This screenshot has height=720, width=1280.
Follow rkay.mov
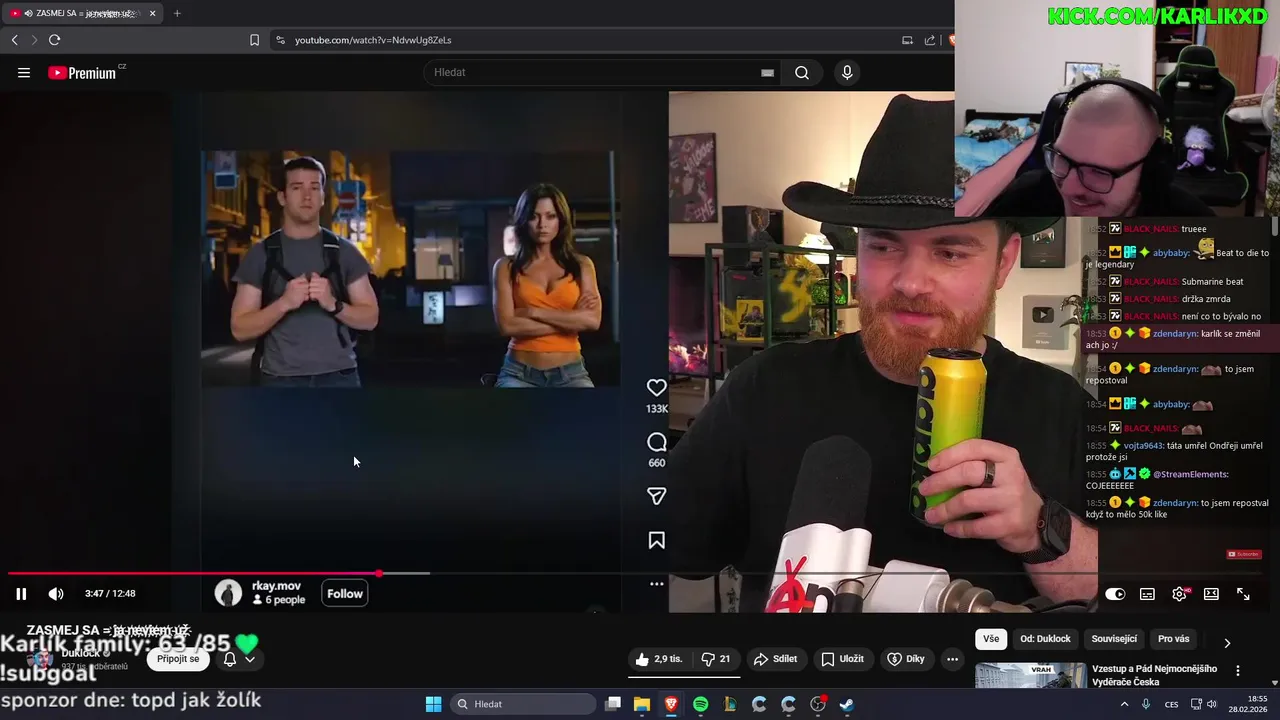tap(345, 594)
